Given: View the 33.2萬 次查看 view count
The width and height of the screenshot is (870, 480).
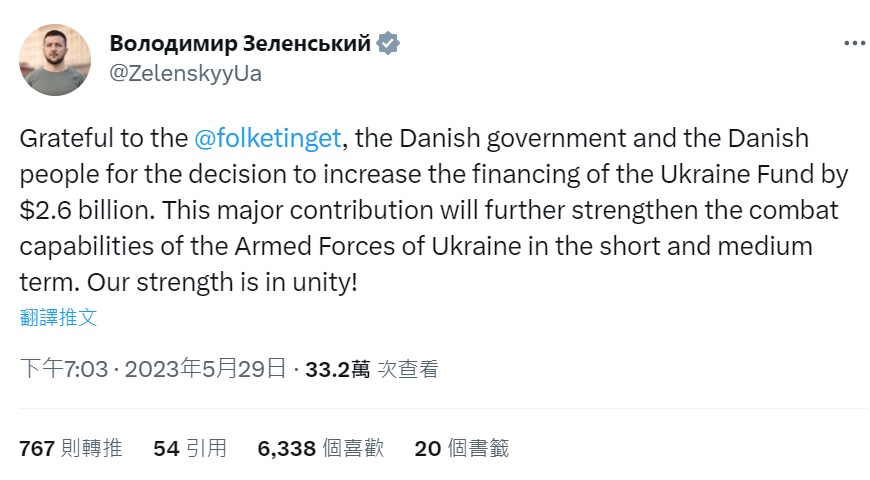Looking at the screenshot, I should pyautogui.click(x=372, y=369).
